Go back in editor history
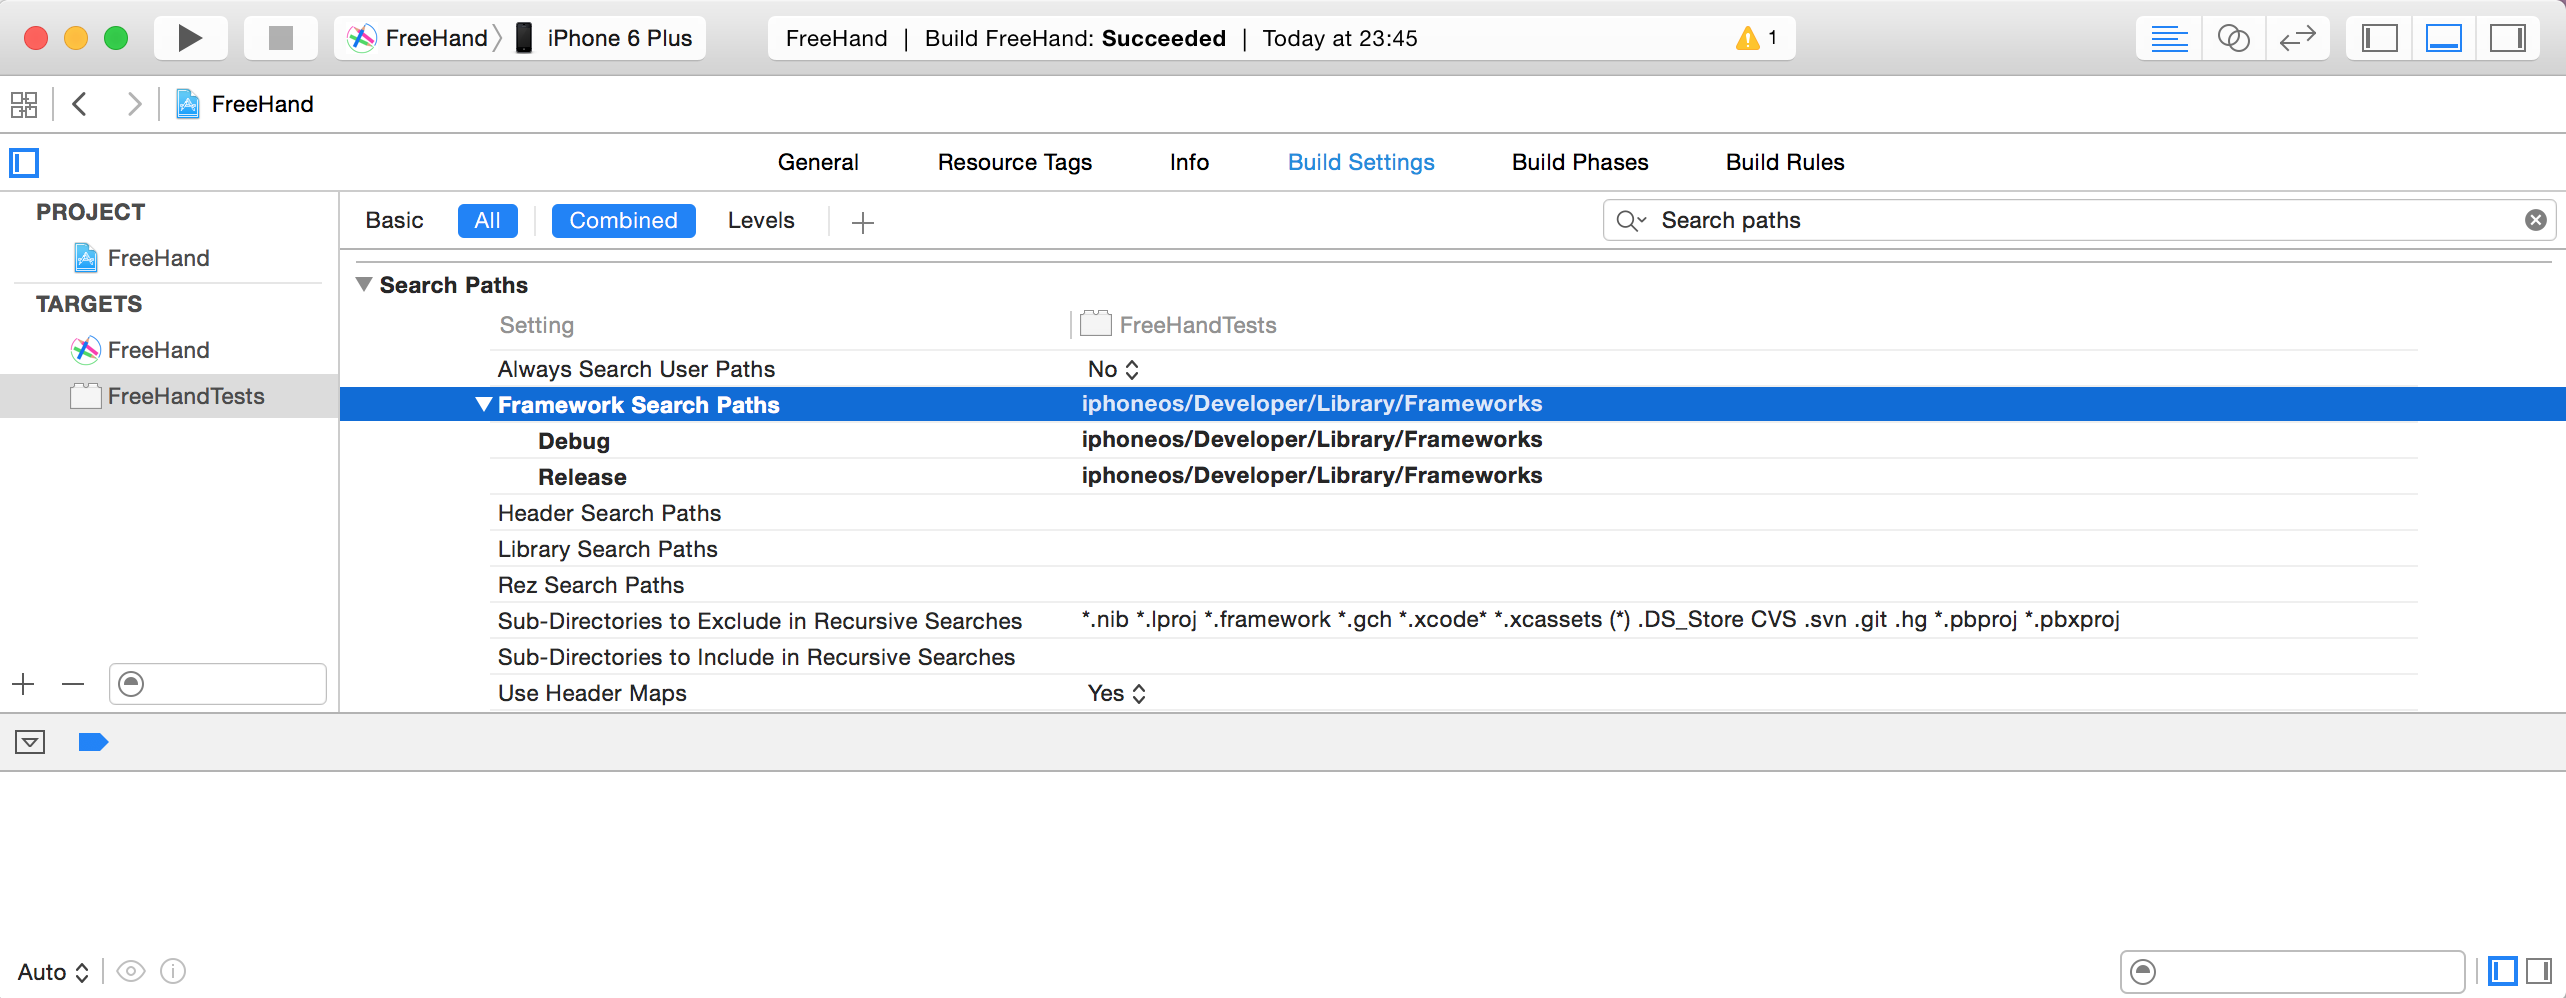The width and height of the screenshot is (2566, 998). coord(80,104)
